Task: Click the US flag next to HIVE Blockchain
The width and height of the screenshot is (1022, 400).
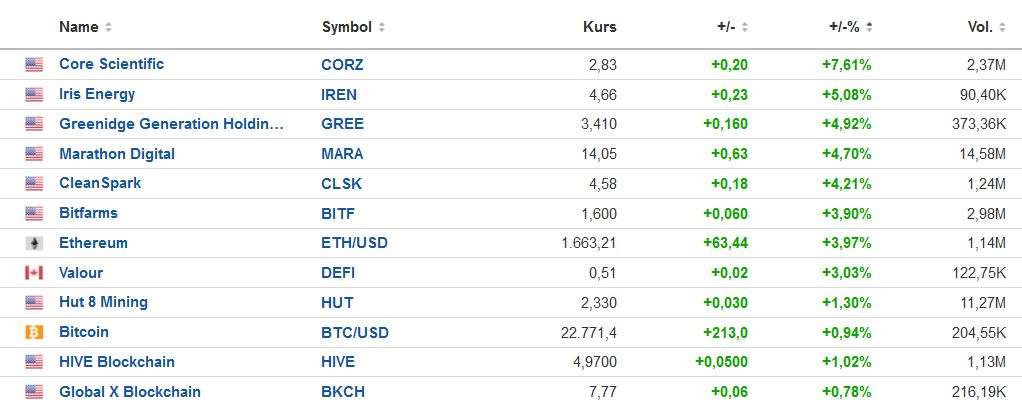Action: coord(34,362)
